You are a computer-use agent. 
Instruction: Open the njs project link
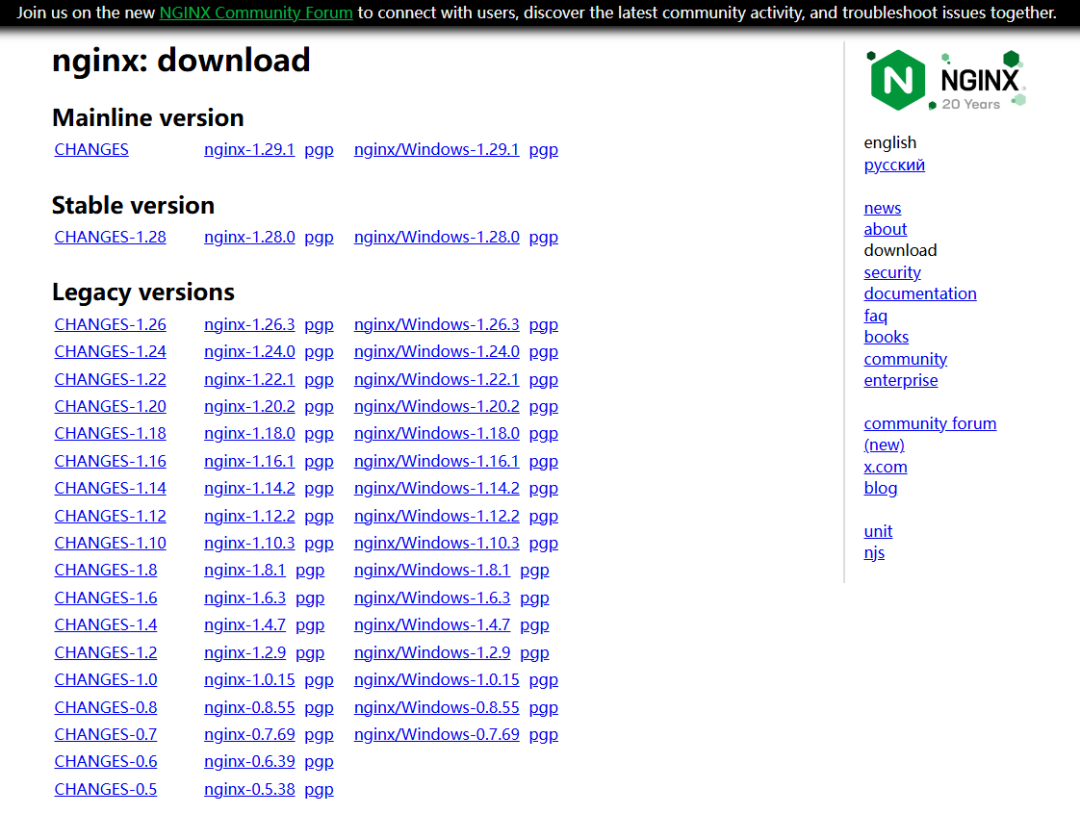click(x=874, y=552)
